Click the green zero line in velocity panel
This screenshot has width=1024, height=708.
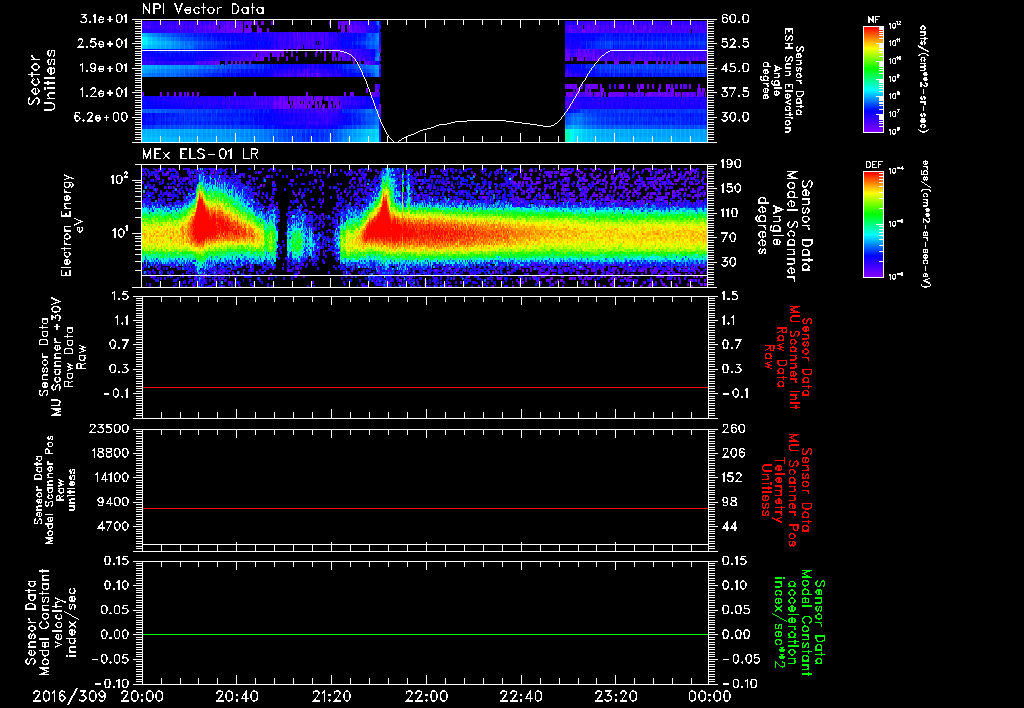coord(424,634)
